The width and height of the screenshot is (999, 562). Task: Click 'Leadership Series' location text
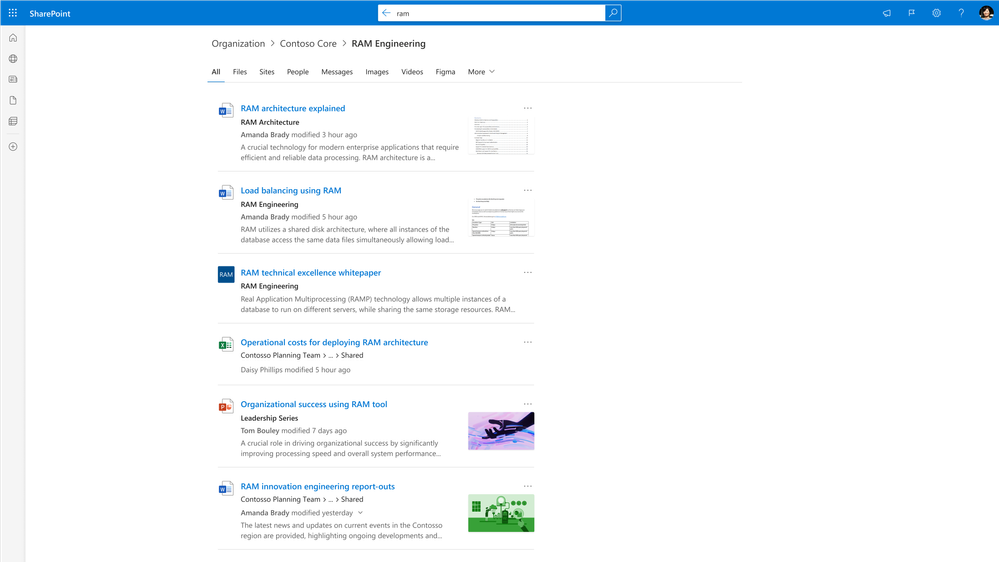coord(270,419)
